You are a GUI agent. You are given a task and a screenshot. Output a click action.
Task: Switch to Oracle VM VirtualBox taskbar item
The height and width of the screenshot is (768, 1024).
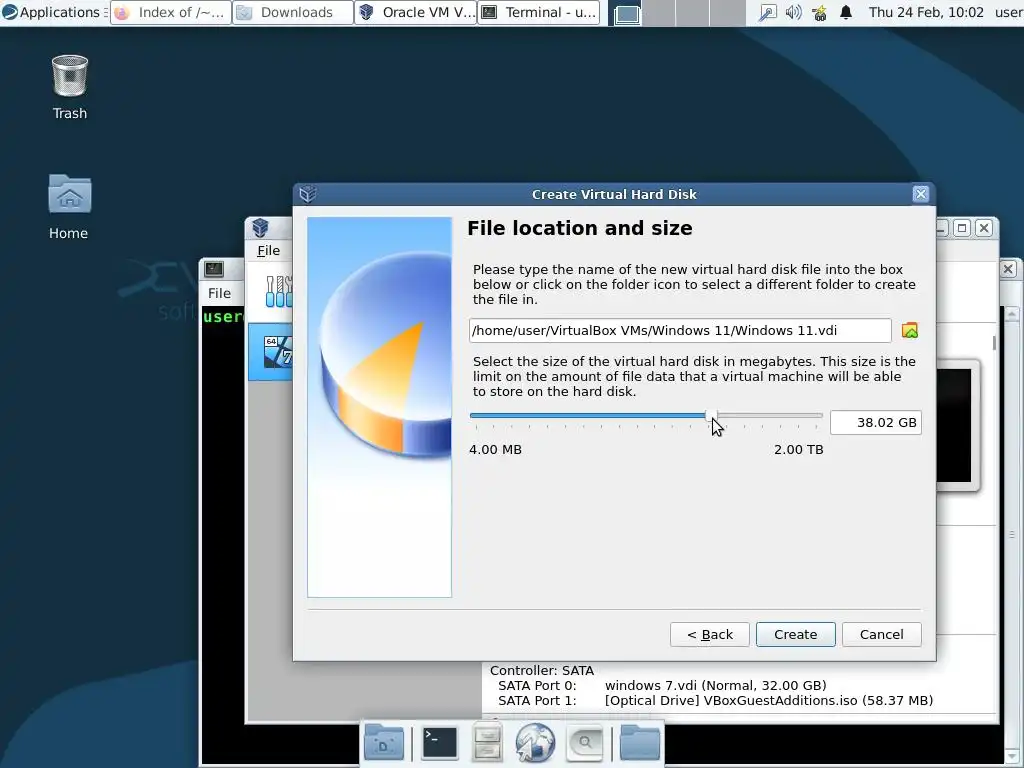click(416, 12)
